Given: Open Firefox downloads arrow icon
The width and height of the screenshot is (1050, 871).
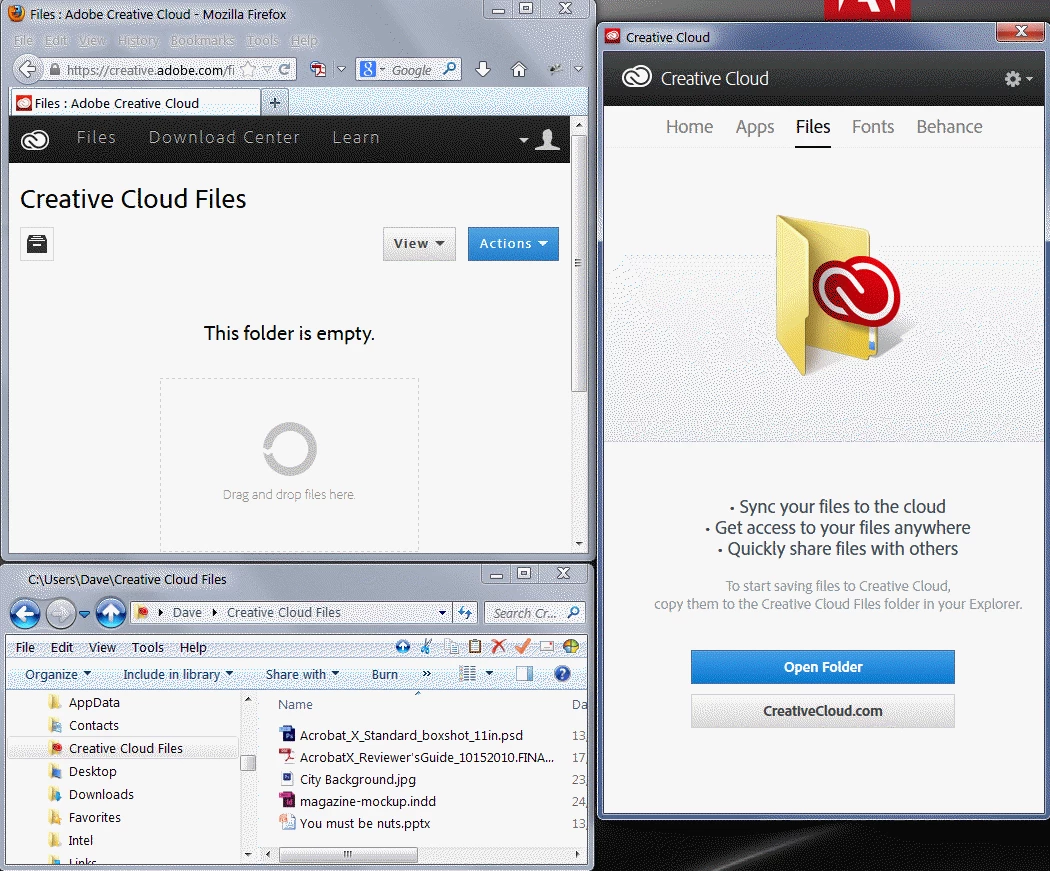Looking at the screenshot, I should [x=483, y=69].
